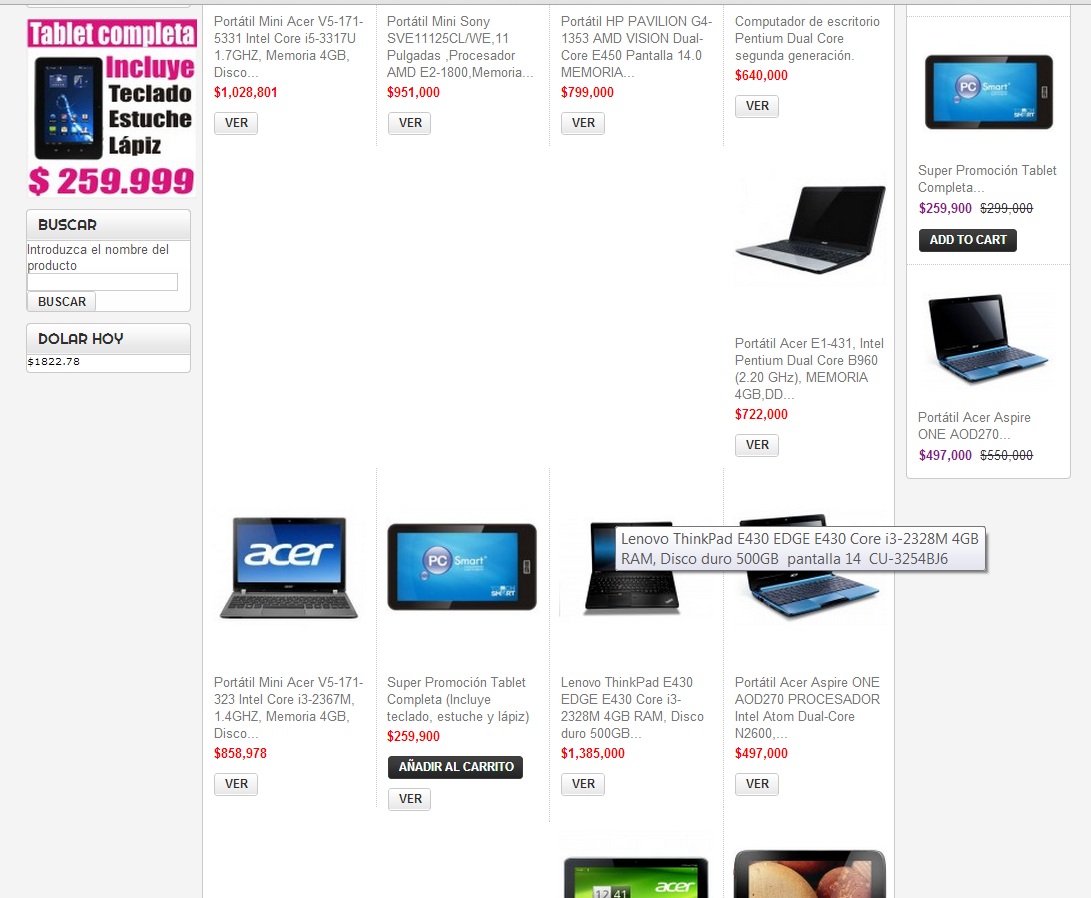
Task: Click the ADD TO CART button
Action: [968, 240]
